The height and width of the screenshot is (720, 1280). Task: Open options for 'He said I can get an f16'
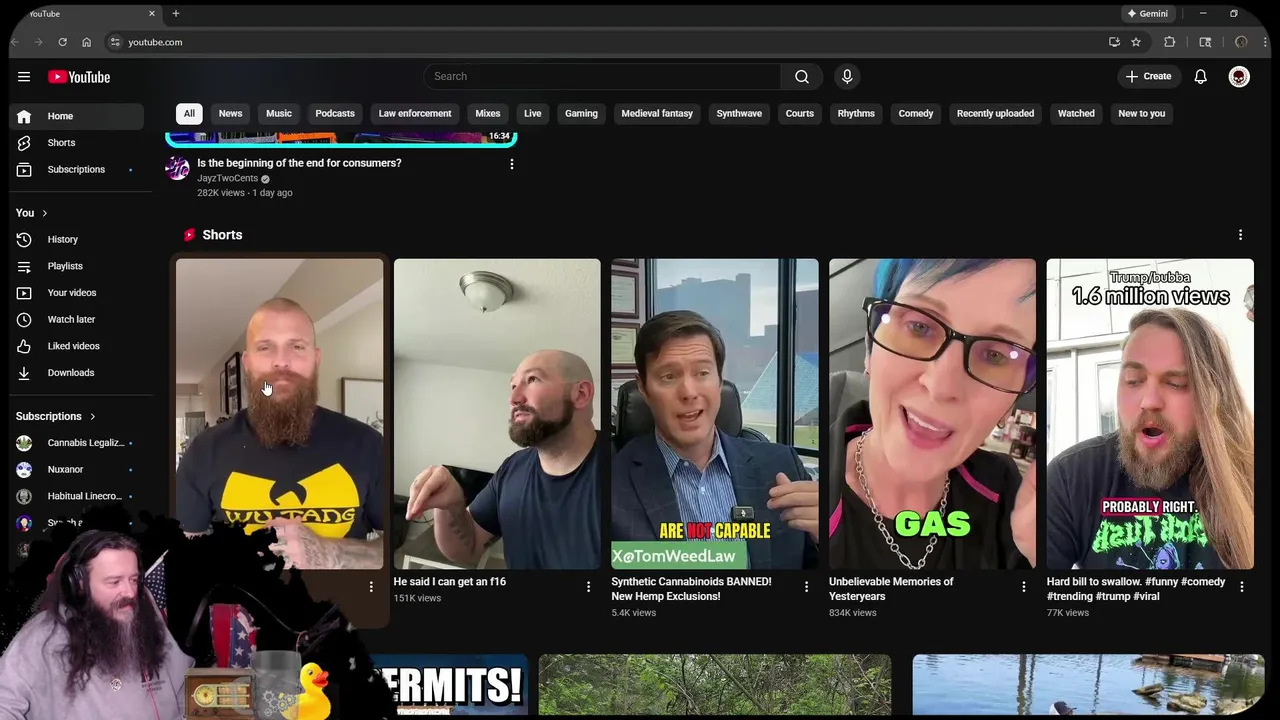588,587
